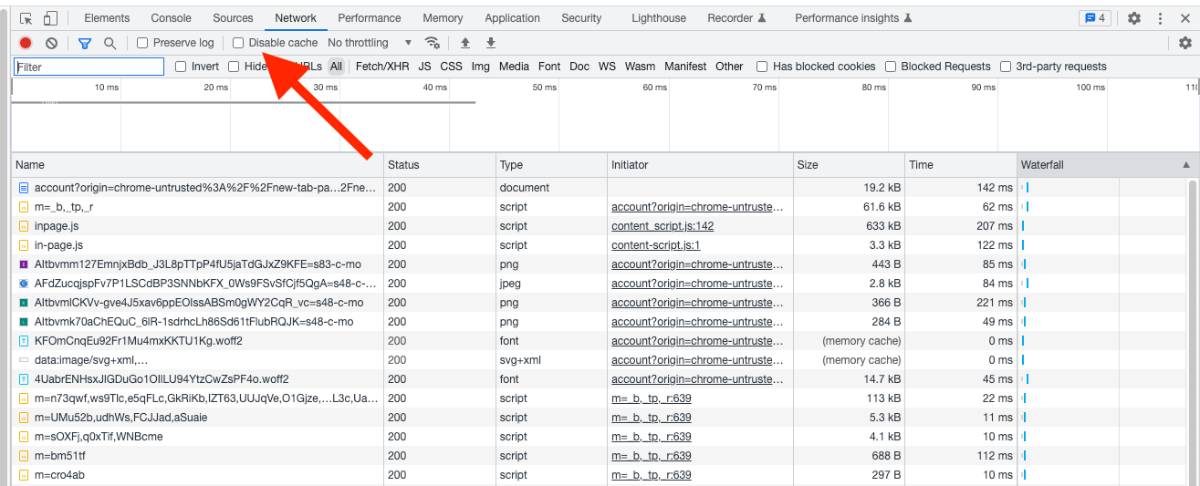Open network conditions wifi icon

pos(432,43)
